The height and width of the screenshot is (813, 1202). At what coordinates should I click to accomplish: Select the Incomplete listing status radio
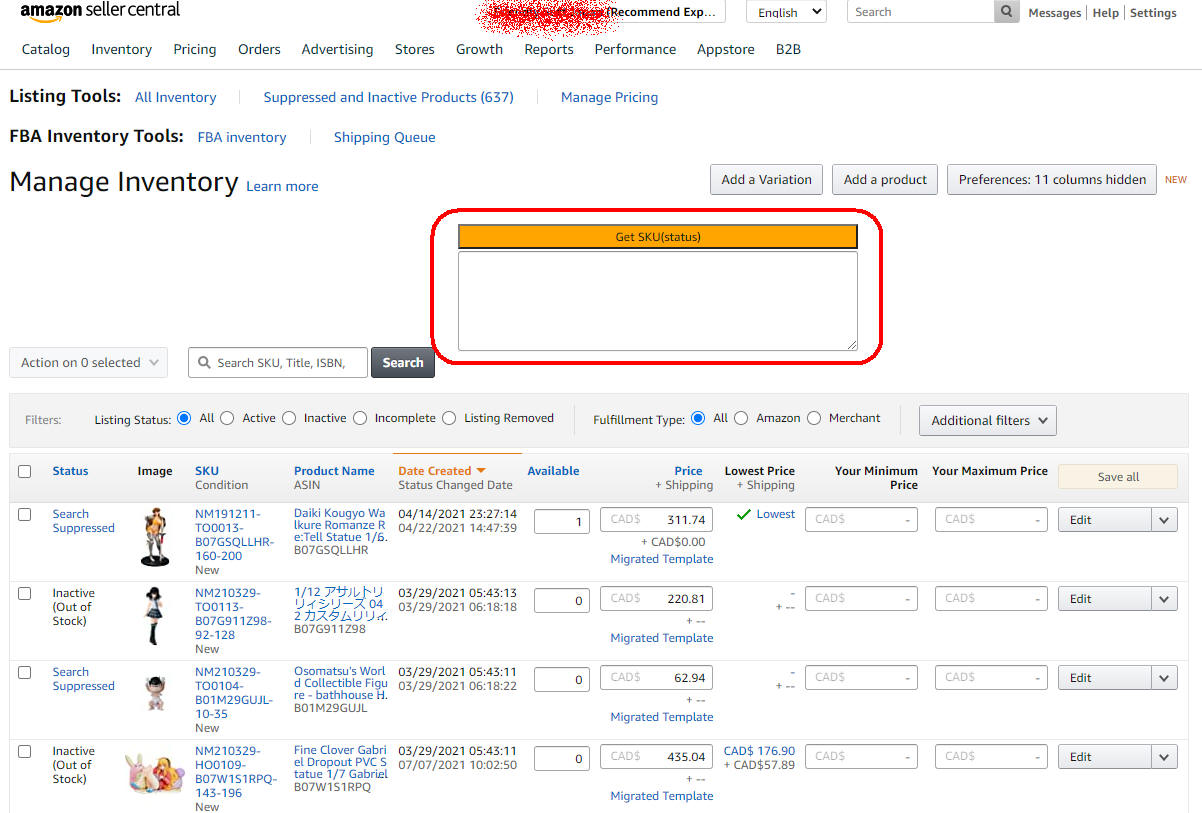click(x=360, y=418)
